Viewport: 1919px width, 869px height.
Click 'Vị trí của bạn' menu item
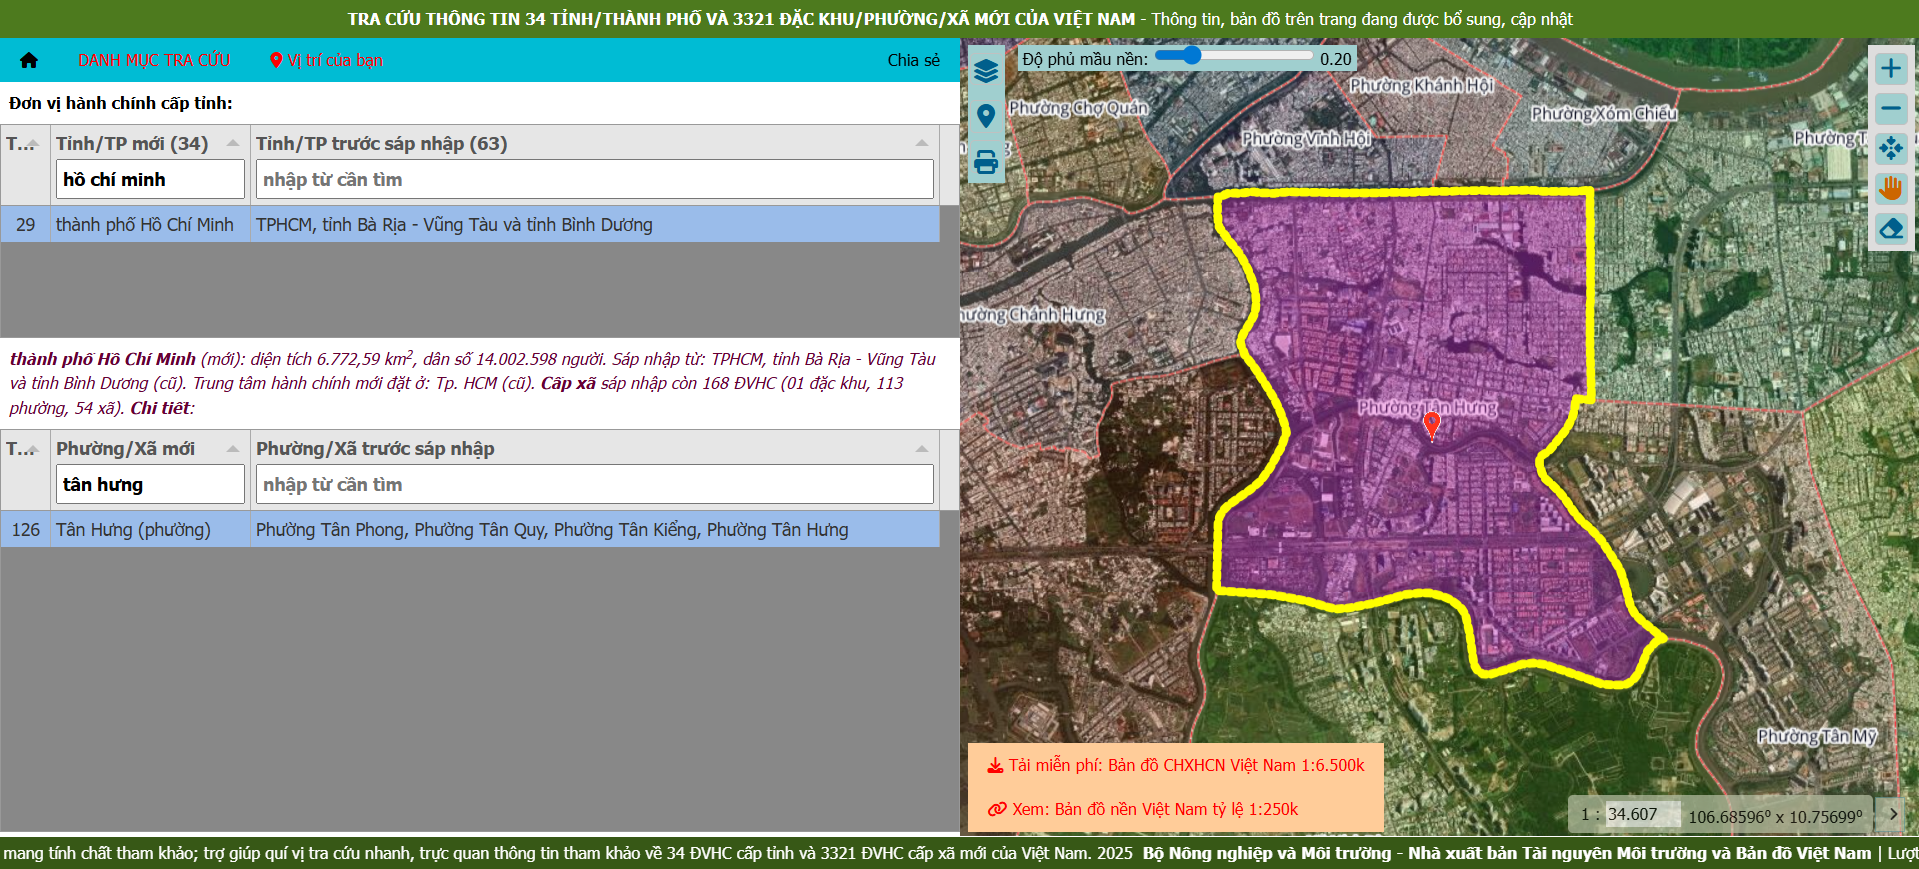pyautogui.click(x=327, y=60)
